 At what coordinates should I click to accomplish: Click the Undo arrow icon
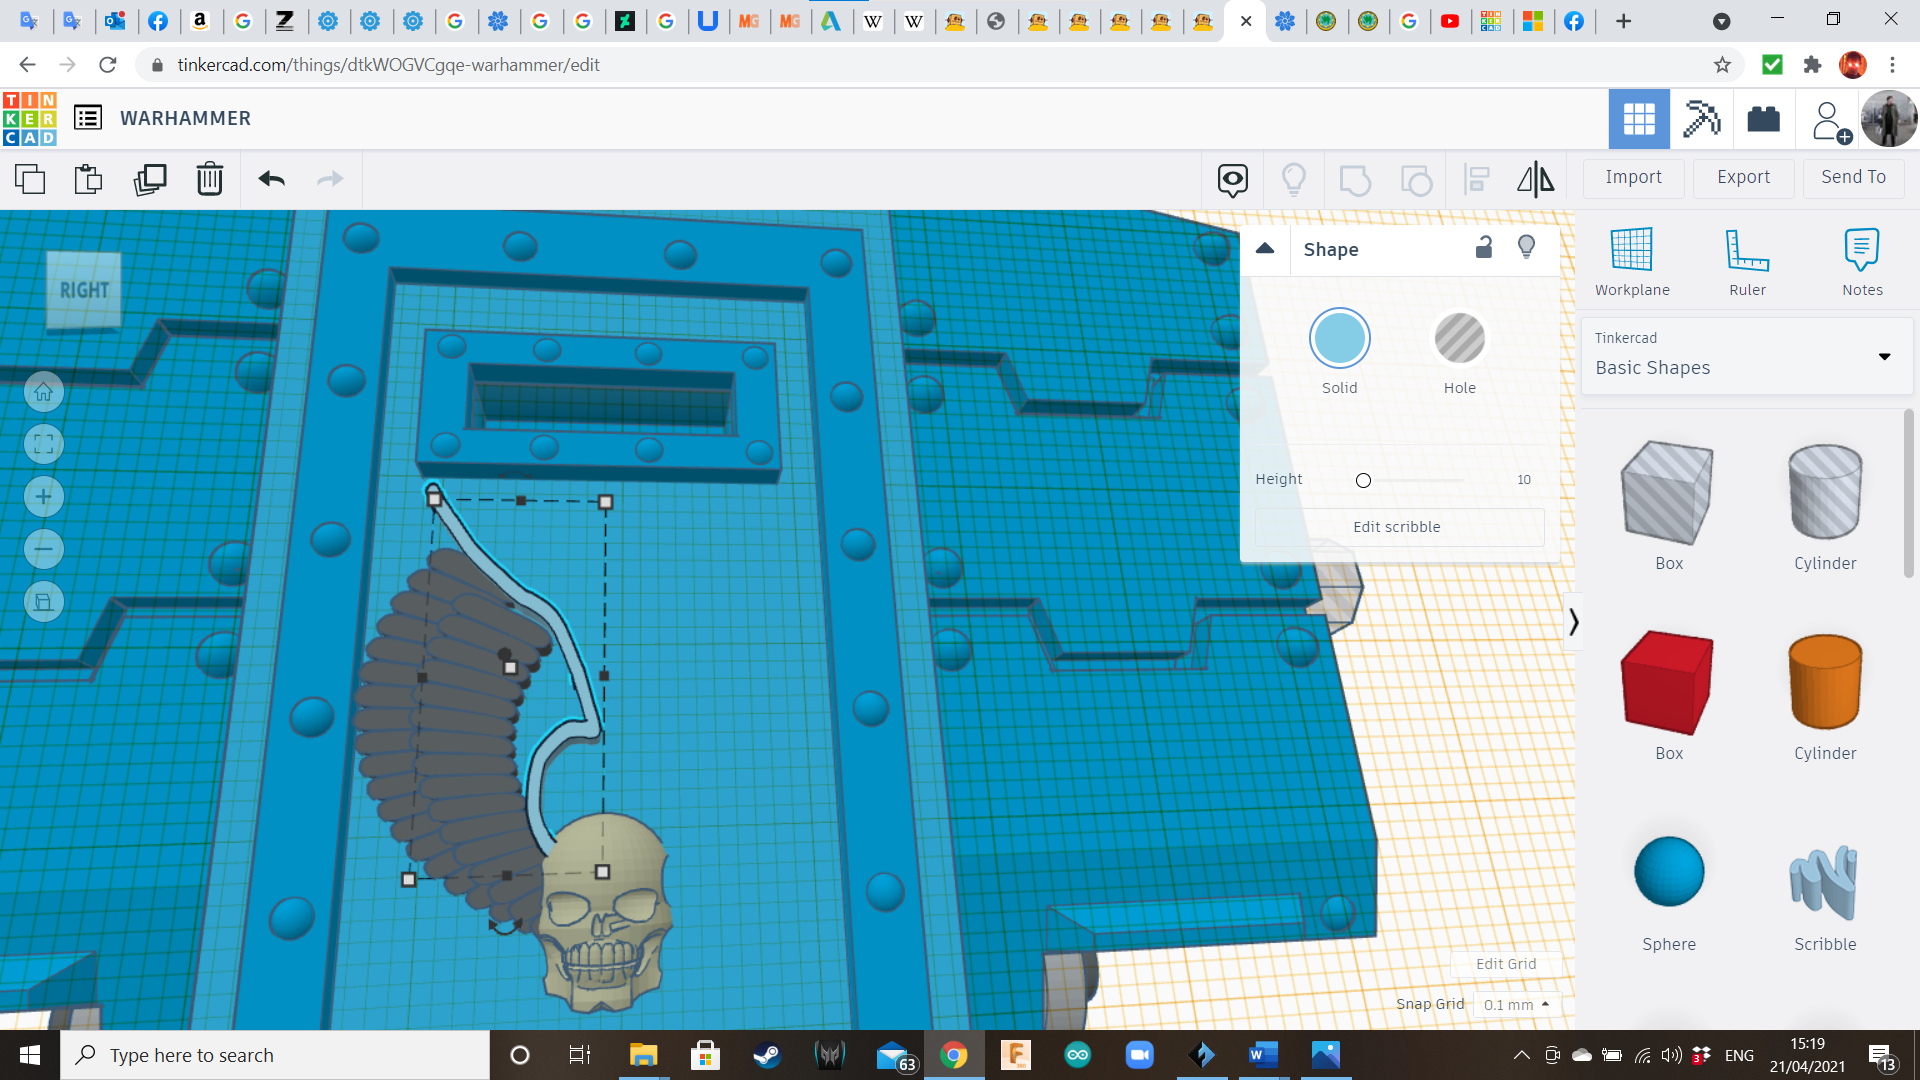271,179
